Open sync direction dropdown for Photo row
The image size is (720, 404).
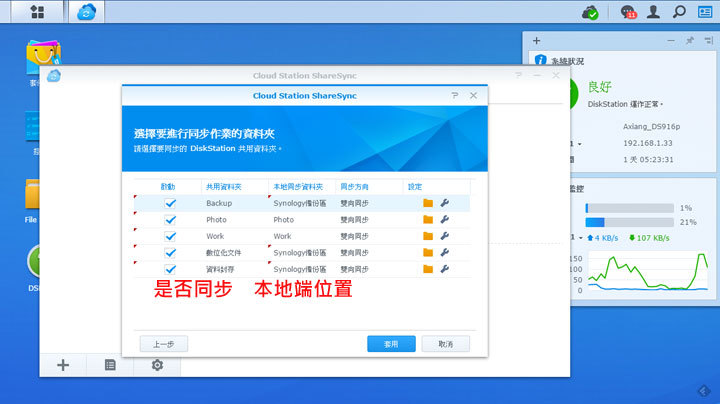click(354, 219)
